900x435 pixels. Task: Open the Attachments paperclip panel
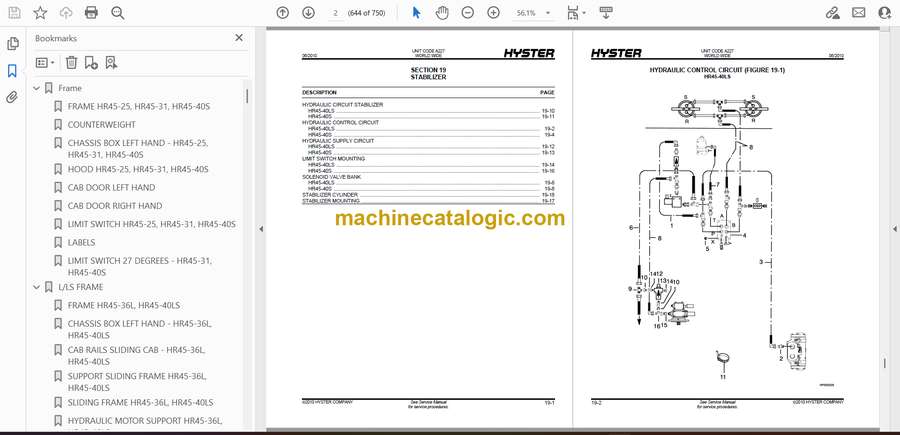[12, 97]
